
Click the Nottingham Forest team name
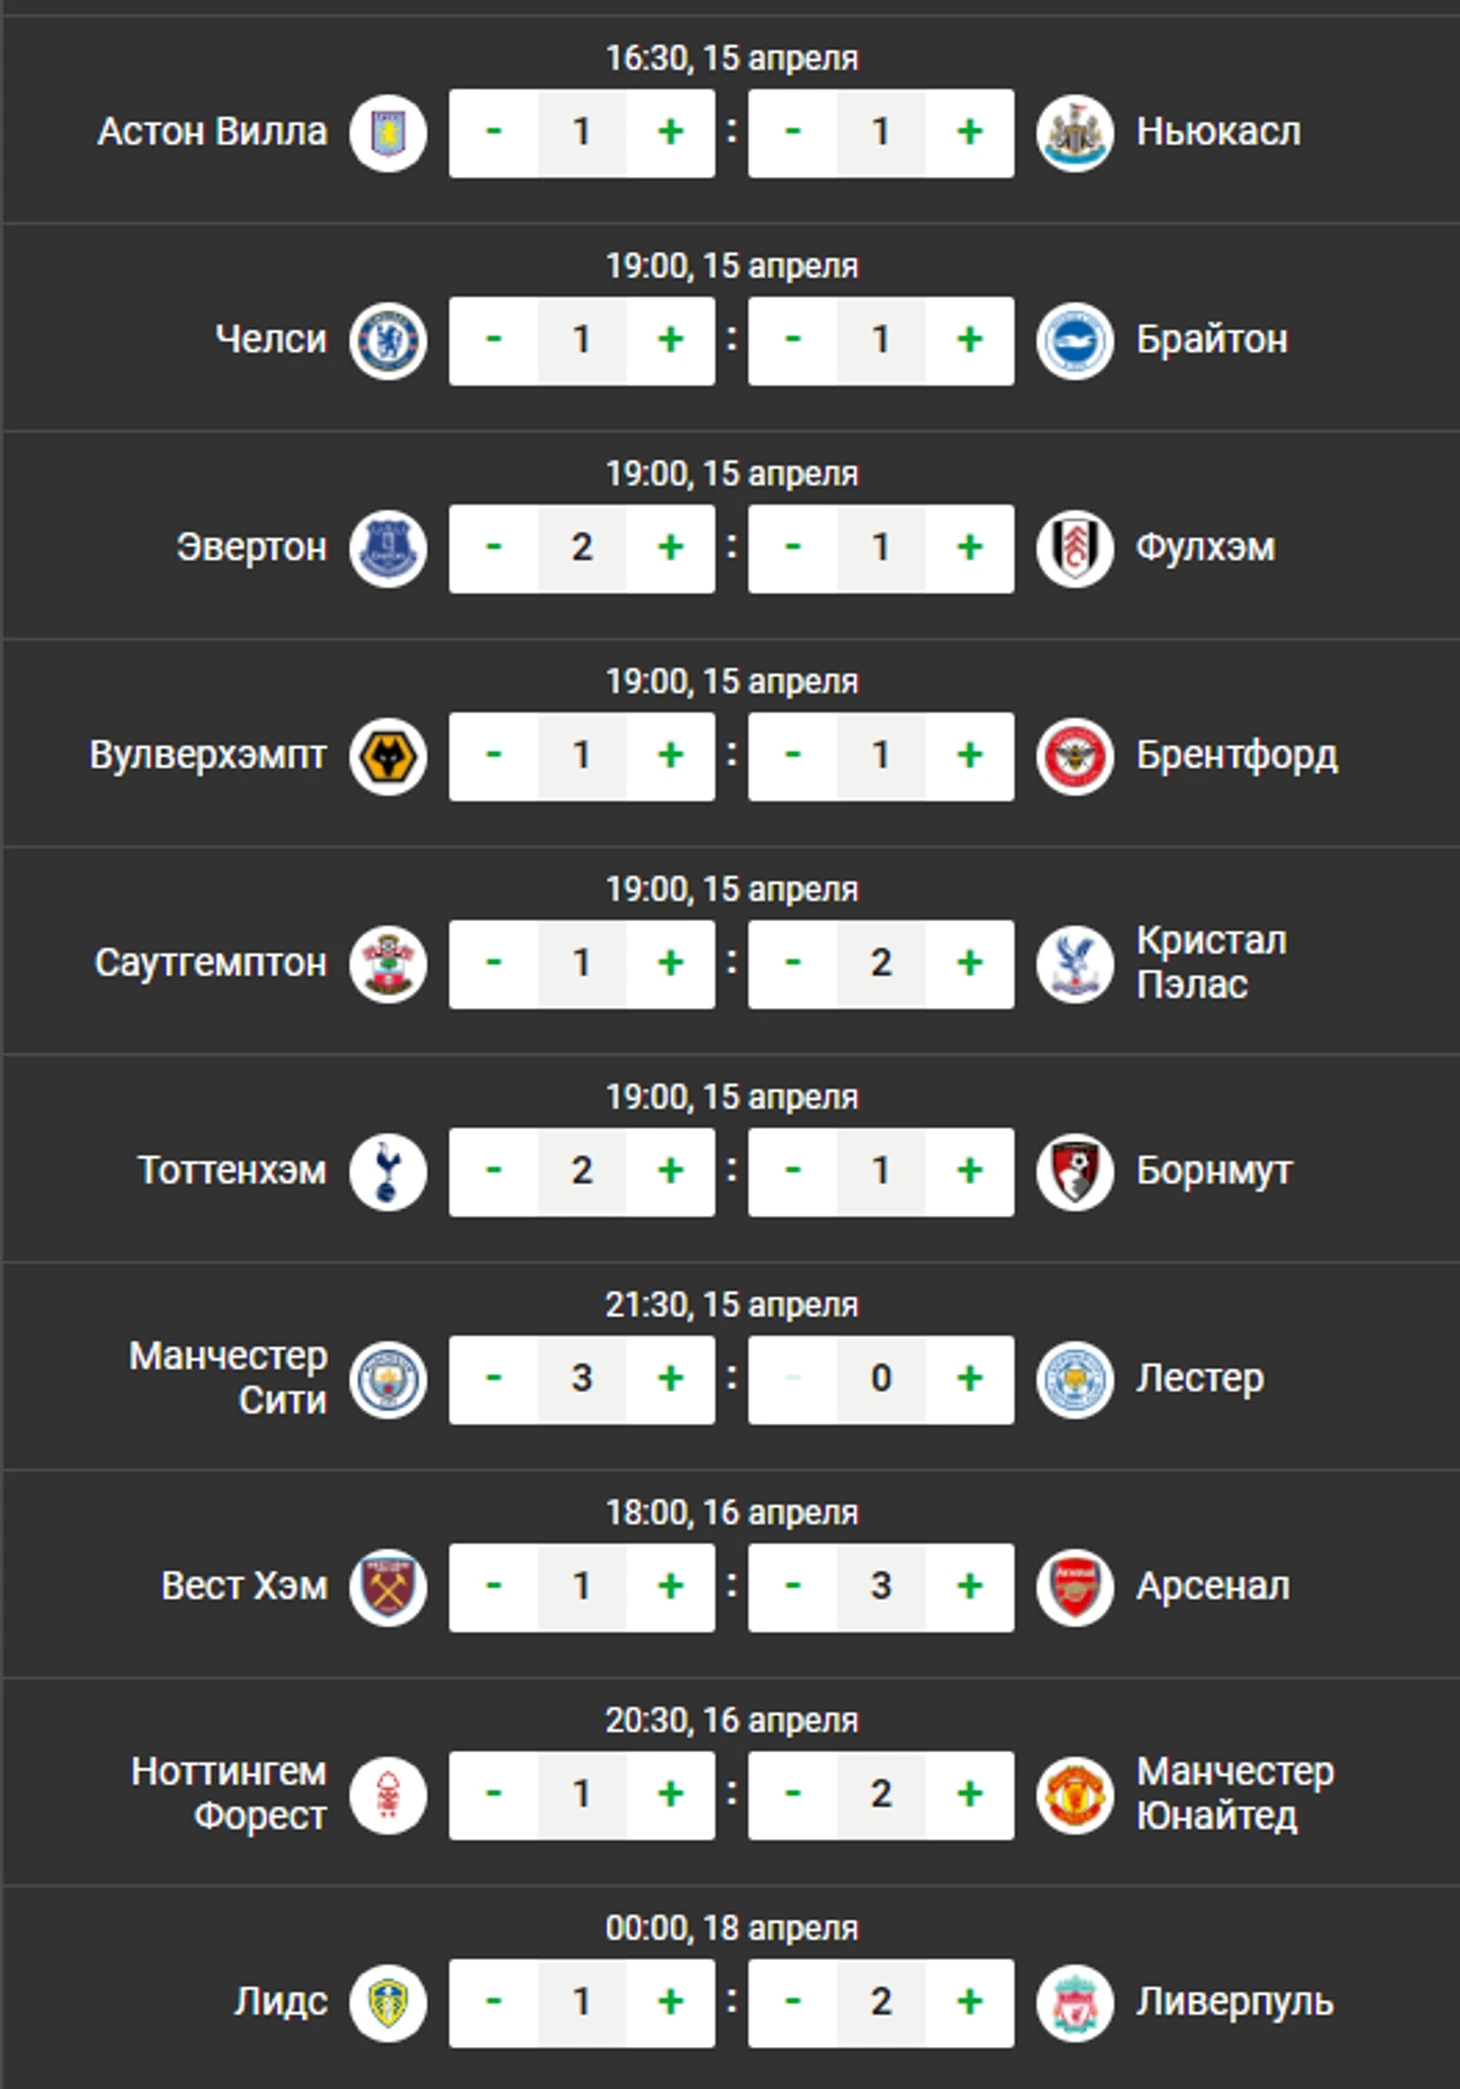coord(229,1794)
